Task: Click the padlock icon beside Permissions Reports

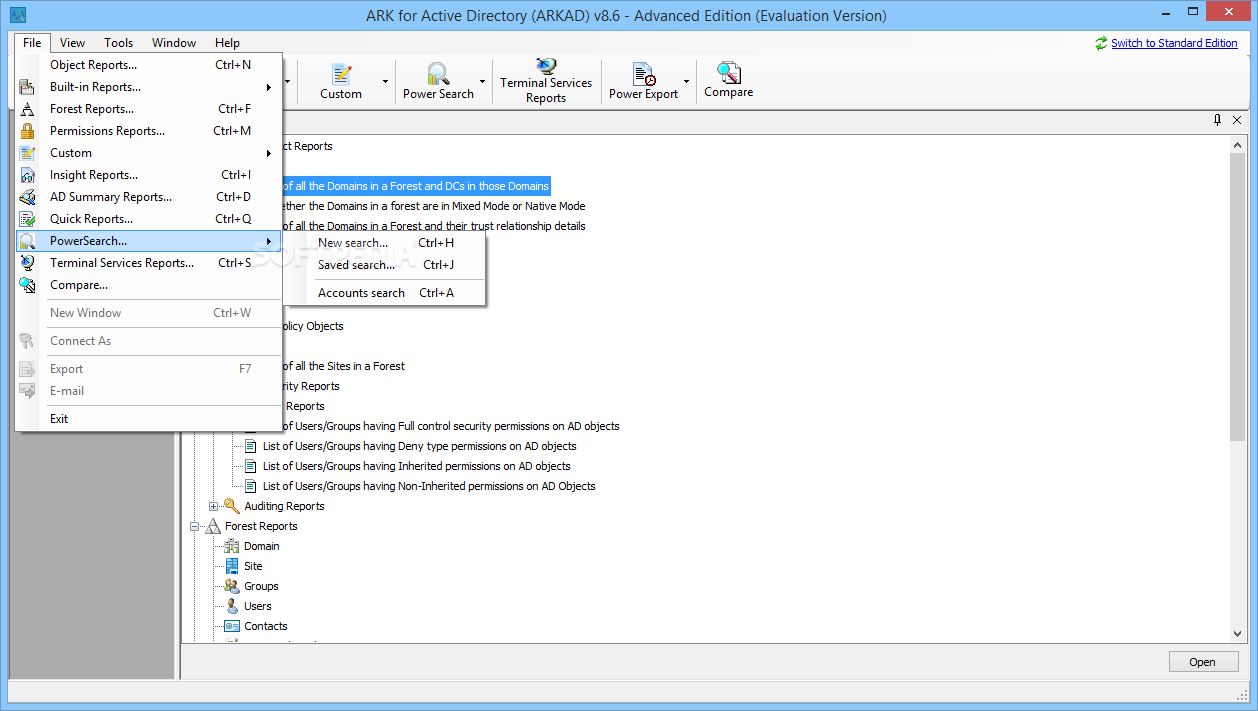Action: point(27,131)
